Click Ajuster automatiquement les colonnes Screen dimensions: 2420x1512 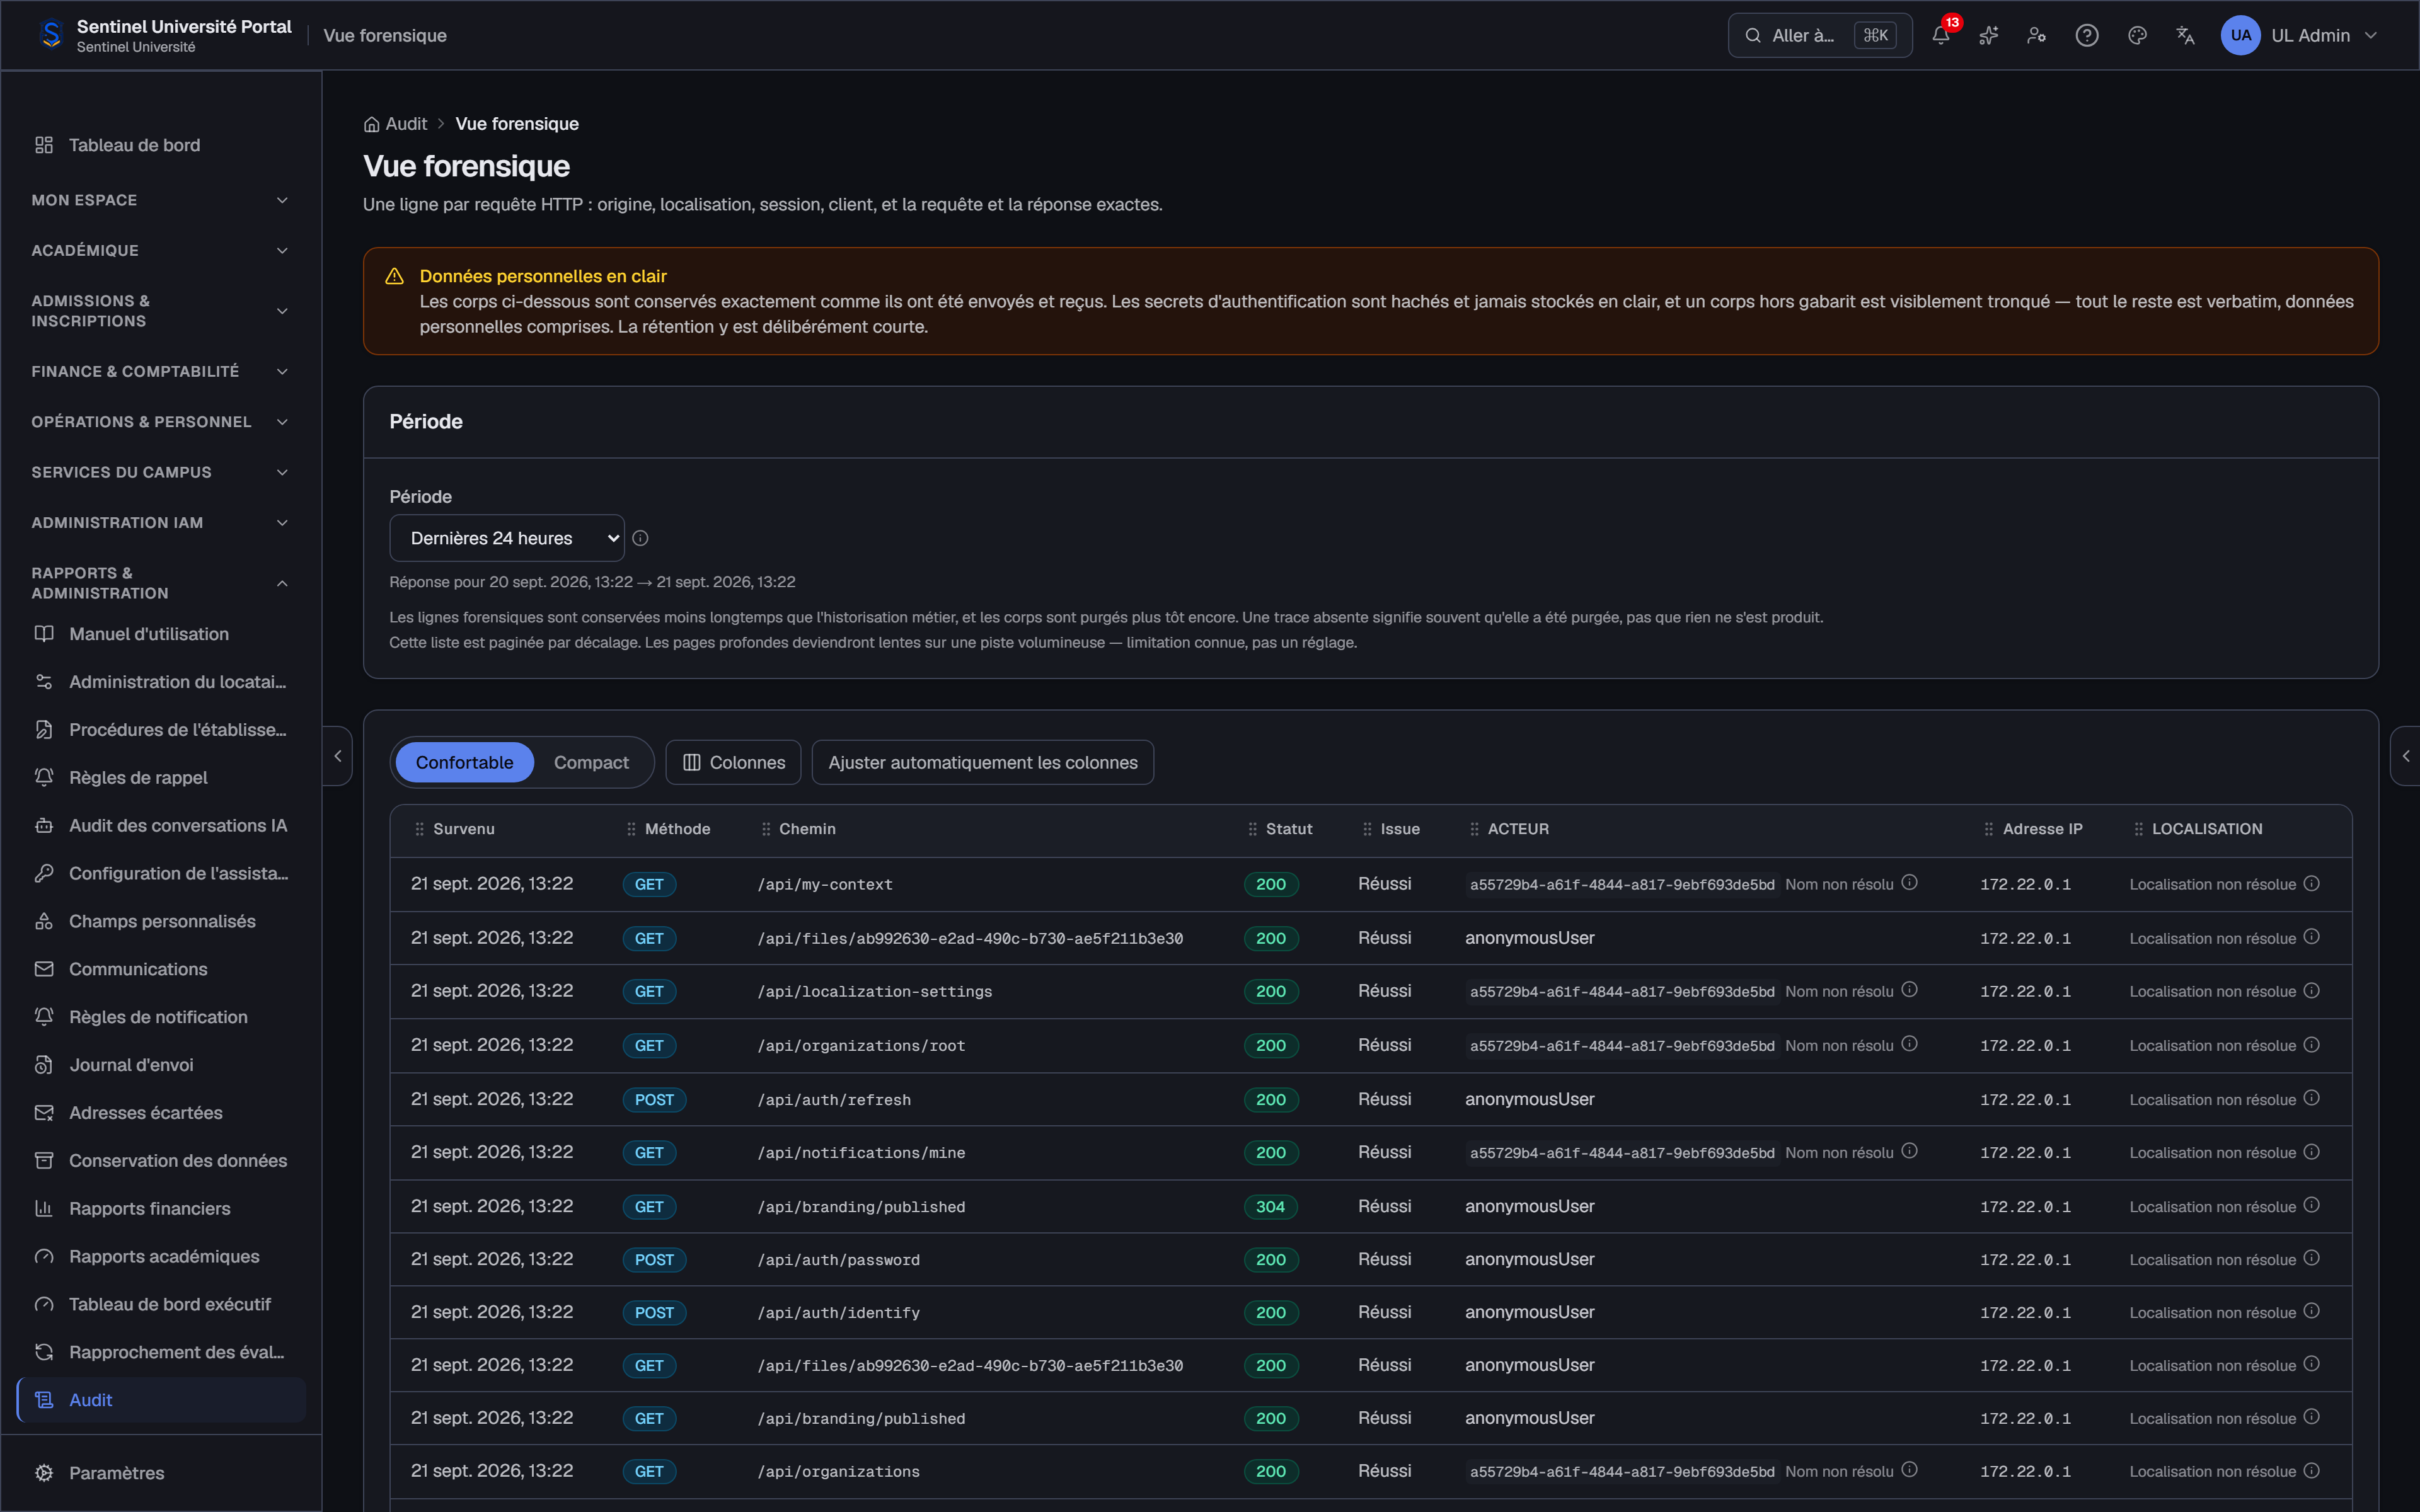pos(982,762)
